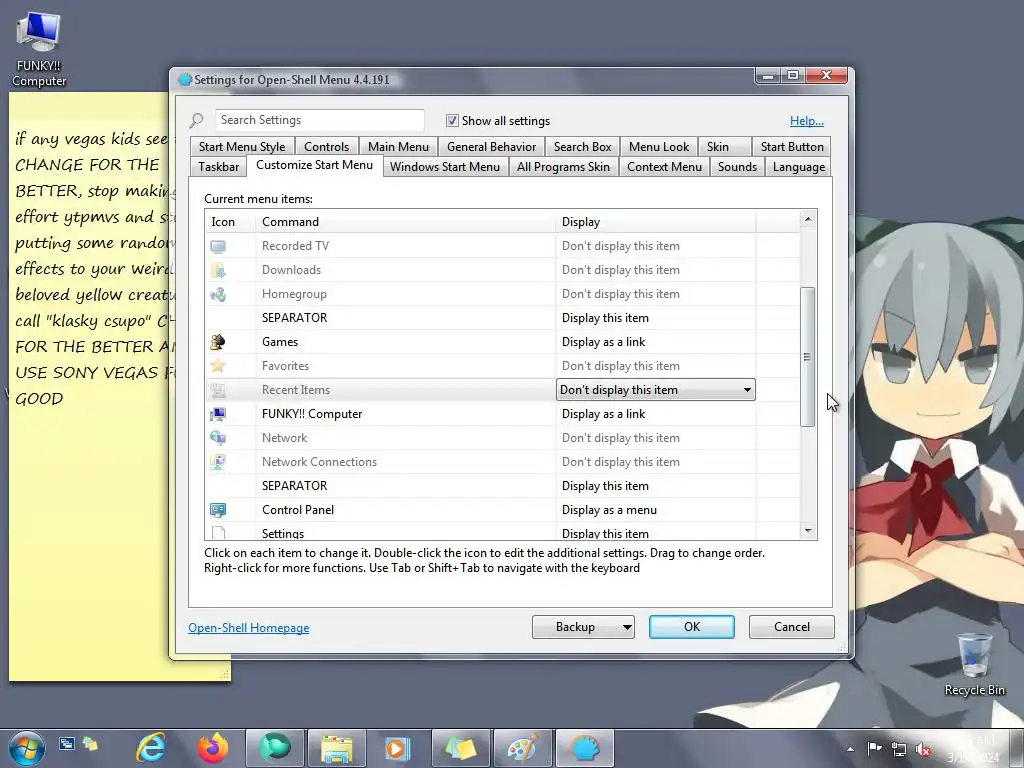
Task: Click the list scrollbar up arrow
Action: [x=808, y=219]
